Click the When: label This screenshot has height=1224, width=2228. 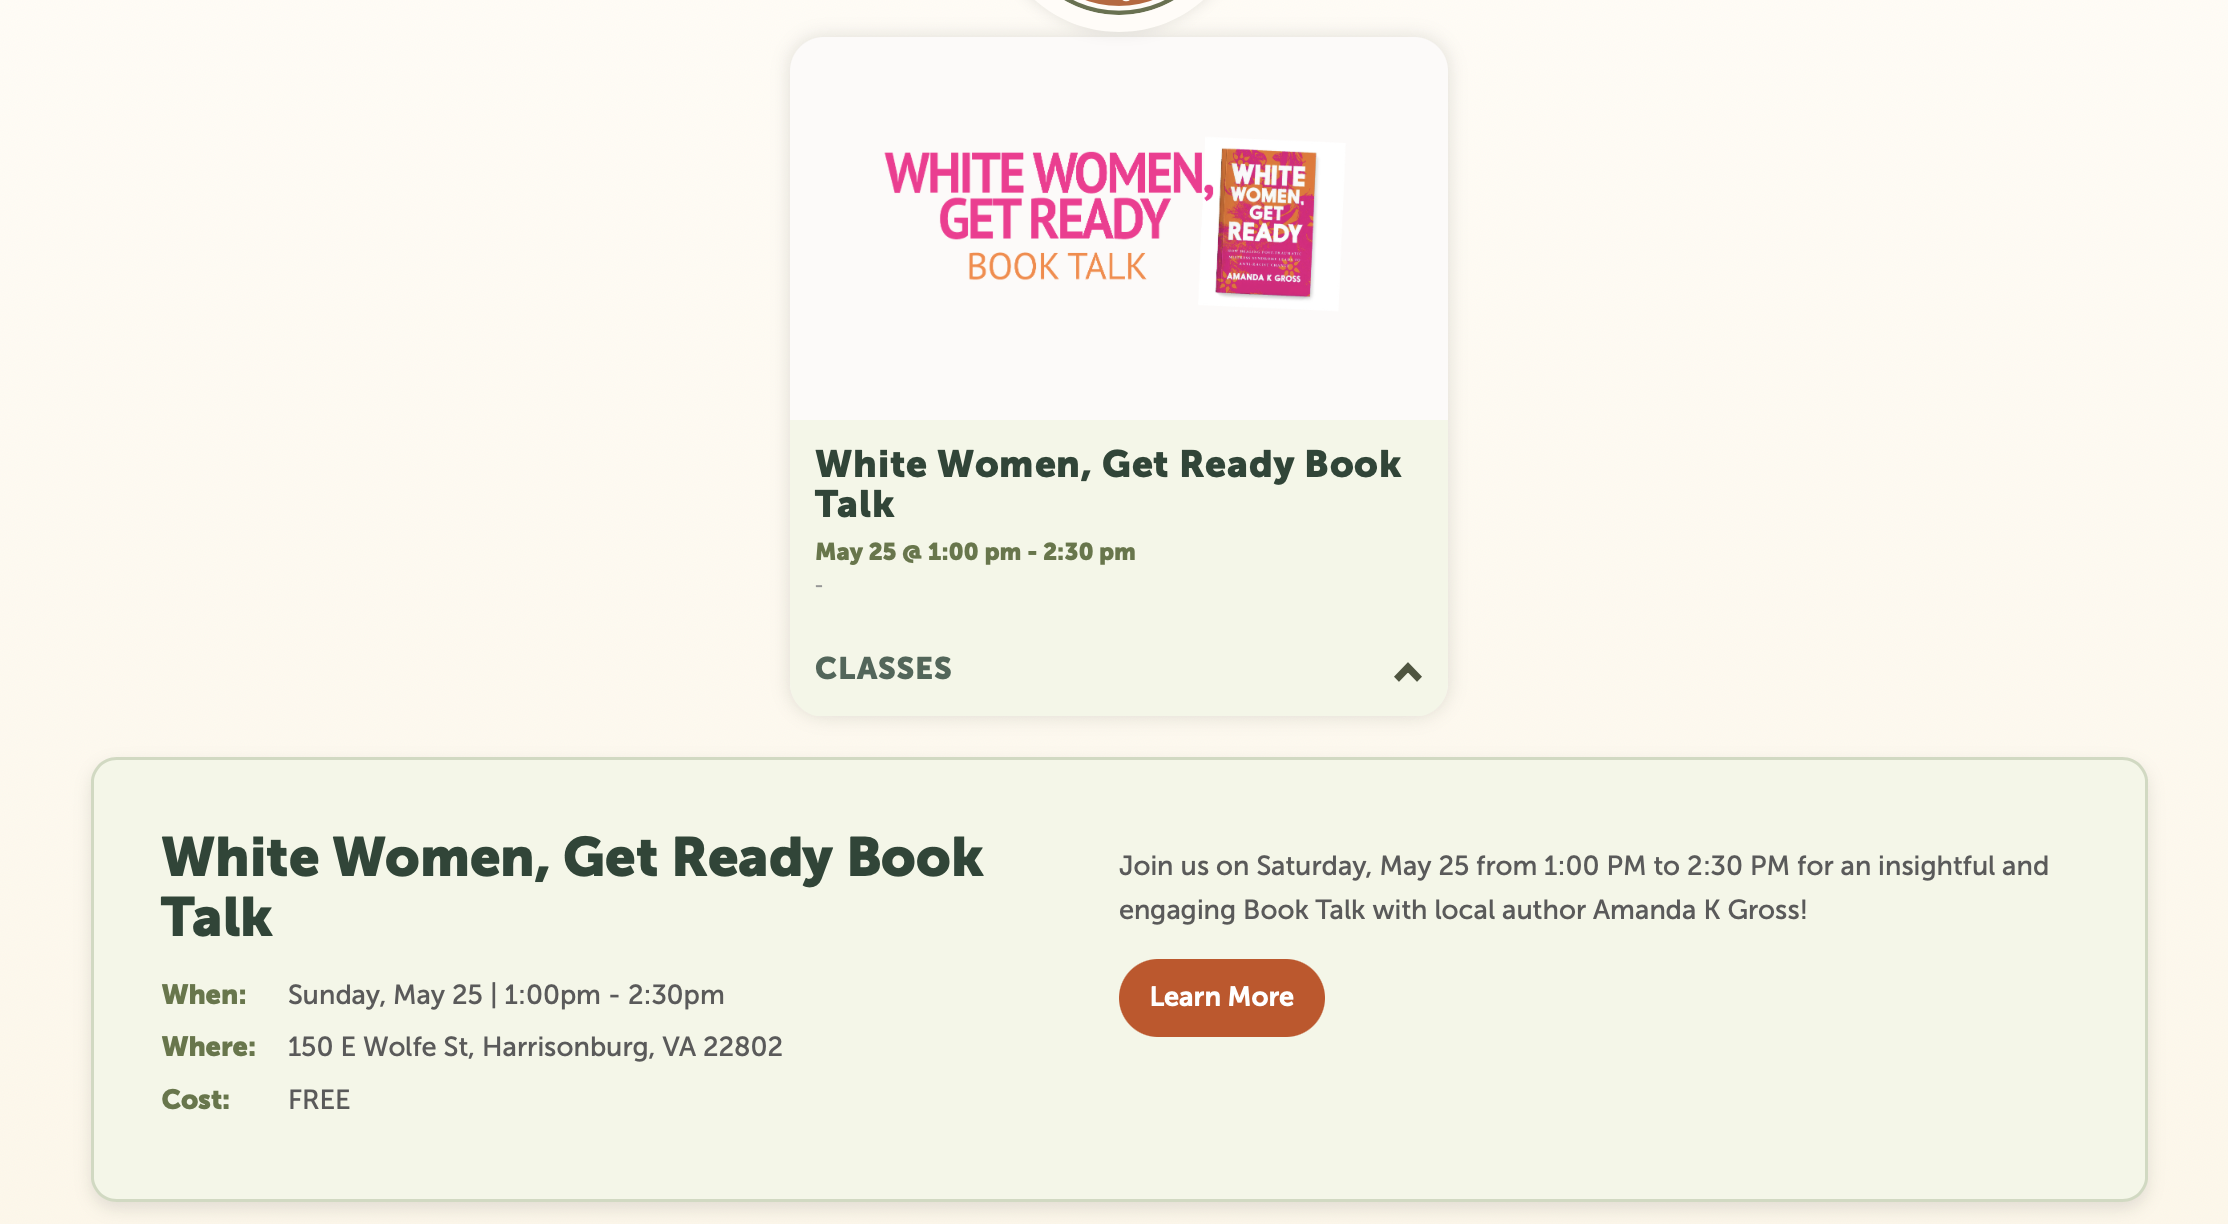coord(204,995)
